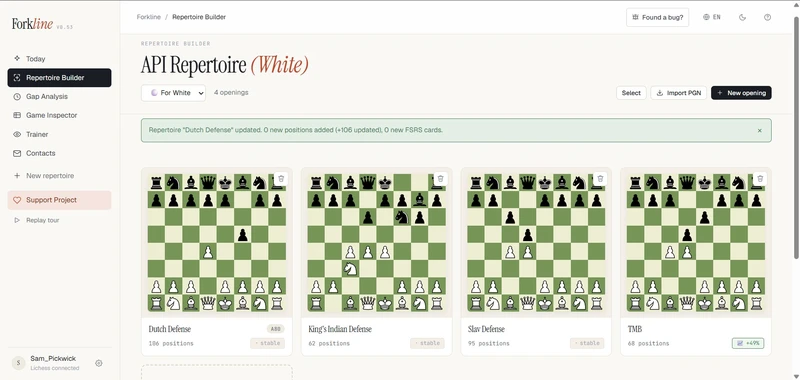Viewport: 800px width, 380px height.
Task: Click the Import PGN download icon
Action: tap(660, 93)
